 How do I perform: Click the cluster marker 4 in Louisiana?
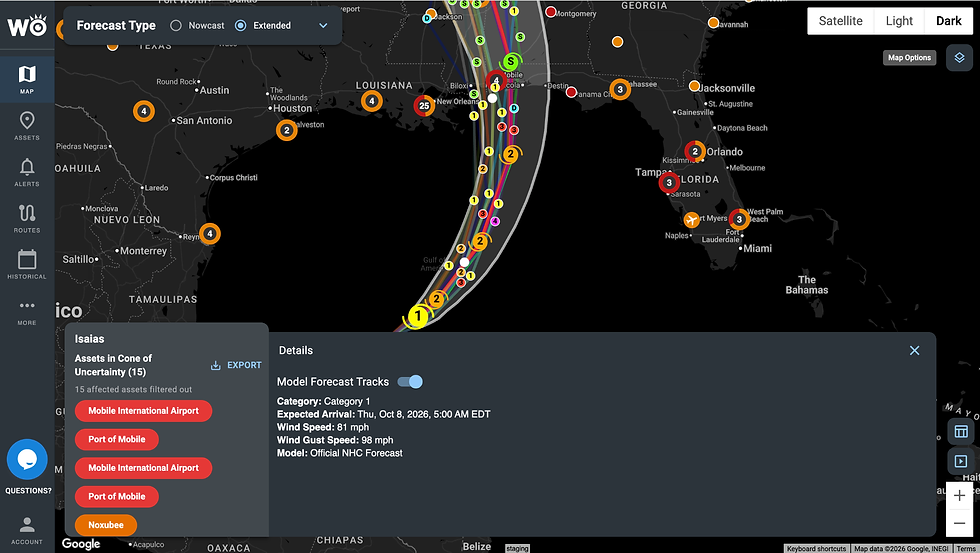click(x=371, y=101)
